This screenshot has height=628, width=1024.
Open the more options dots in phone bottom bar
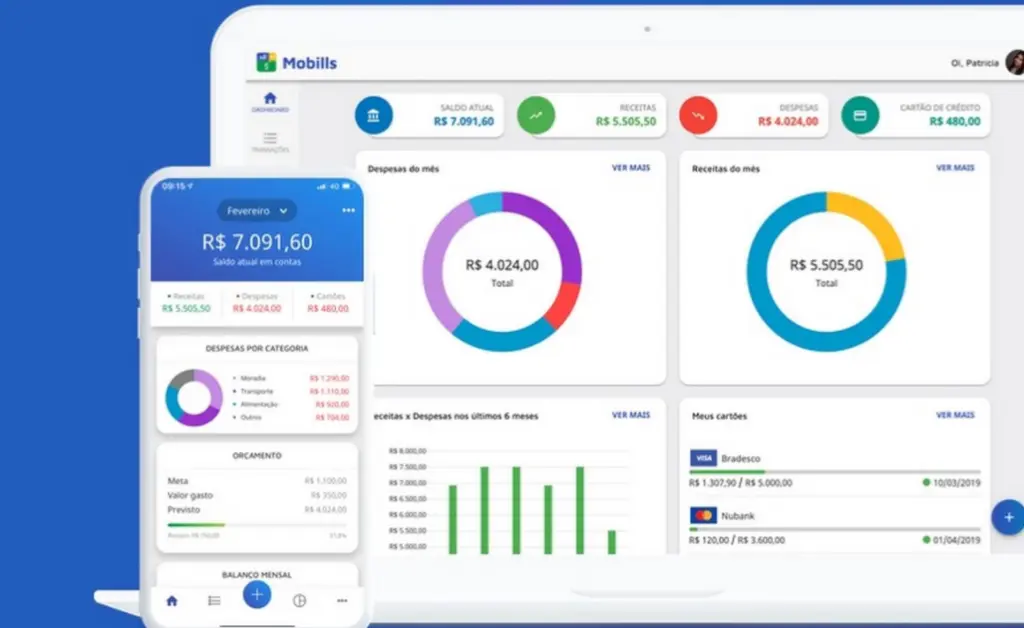point(342,601)
